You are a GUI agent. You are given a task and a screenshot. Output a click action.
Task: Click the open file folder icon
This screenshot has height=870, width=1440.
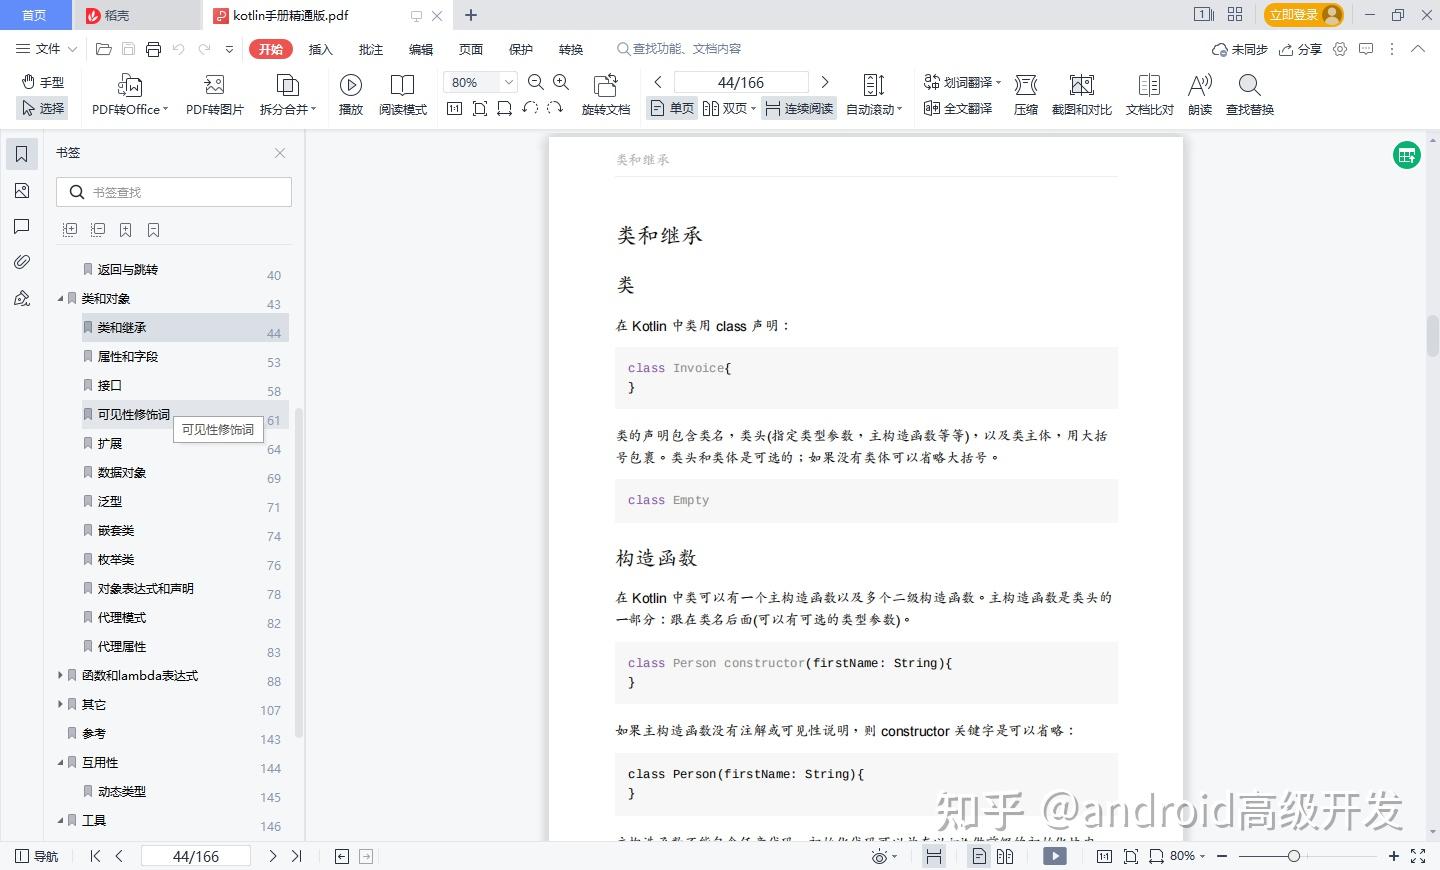click(103, 49)
